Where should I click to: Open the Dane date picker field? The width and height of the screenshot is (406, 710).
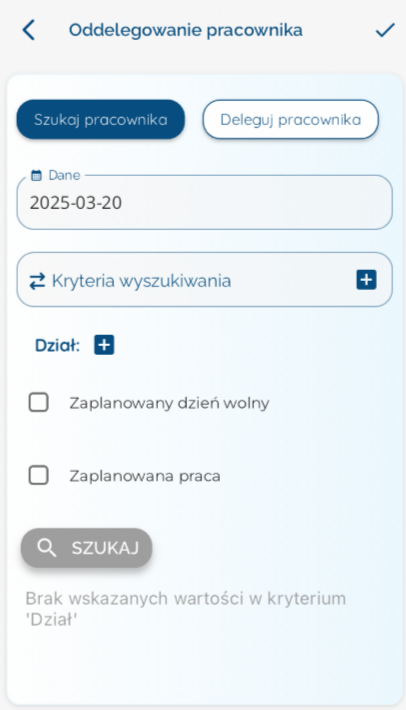(x=205, y=202)
